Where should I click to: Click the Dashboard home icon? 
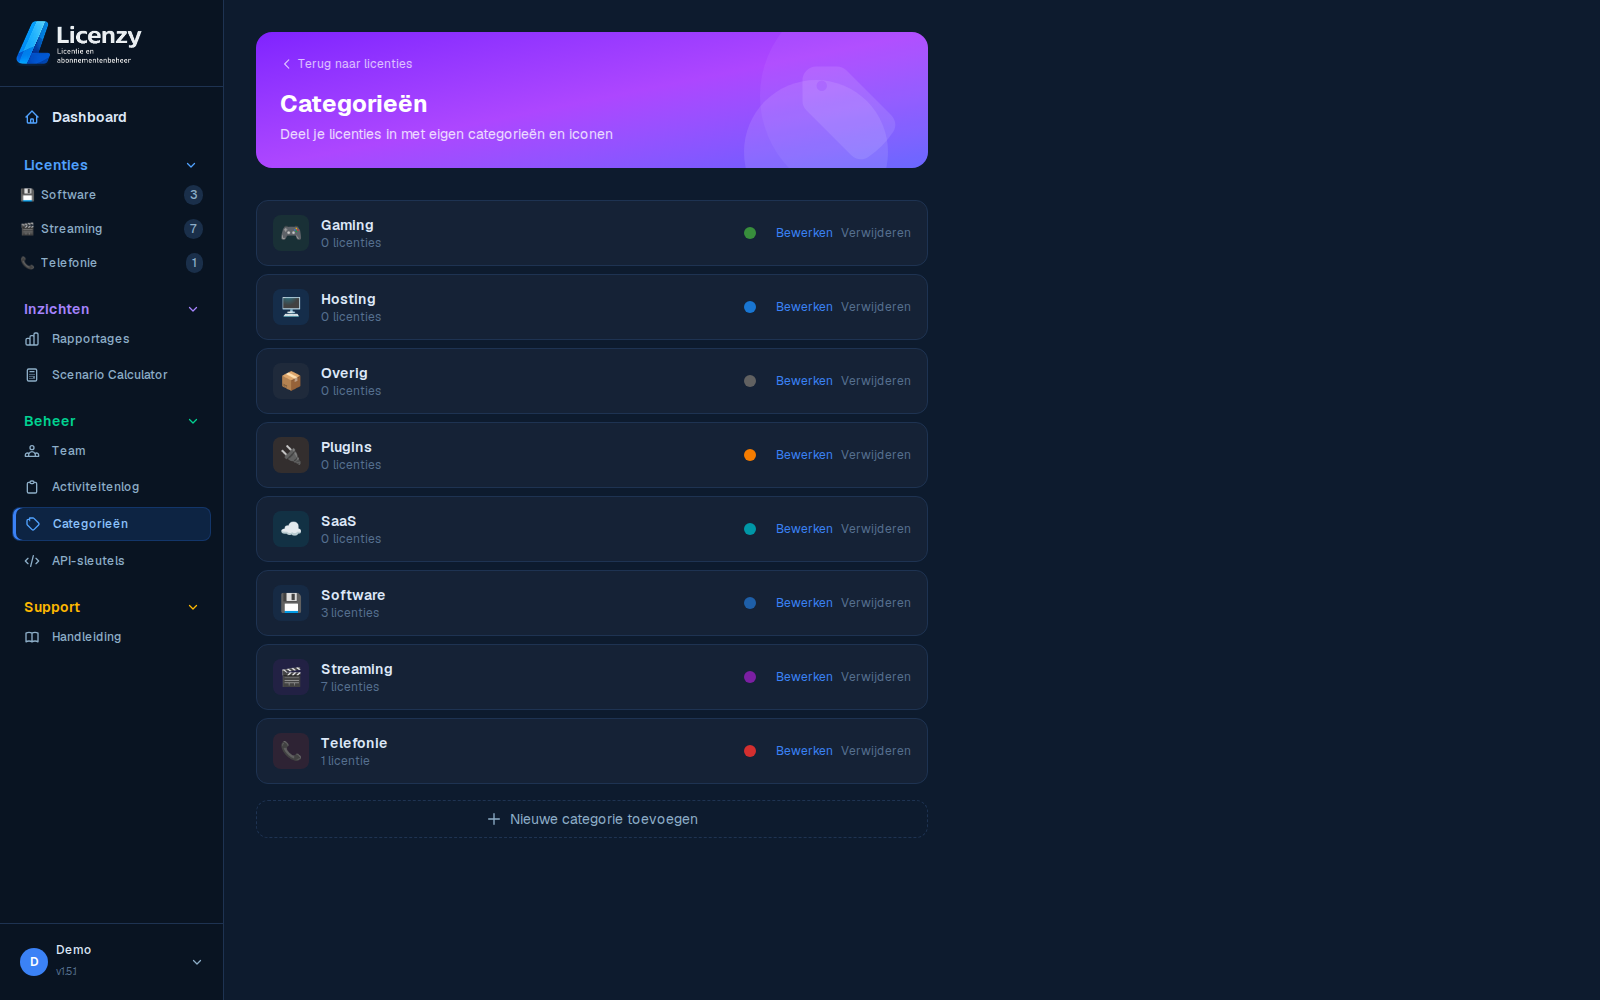[32, 117]
